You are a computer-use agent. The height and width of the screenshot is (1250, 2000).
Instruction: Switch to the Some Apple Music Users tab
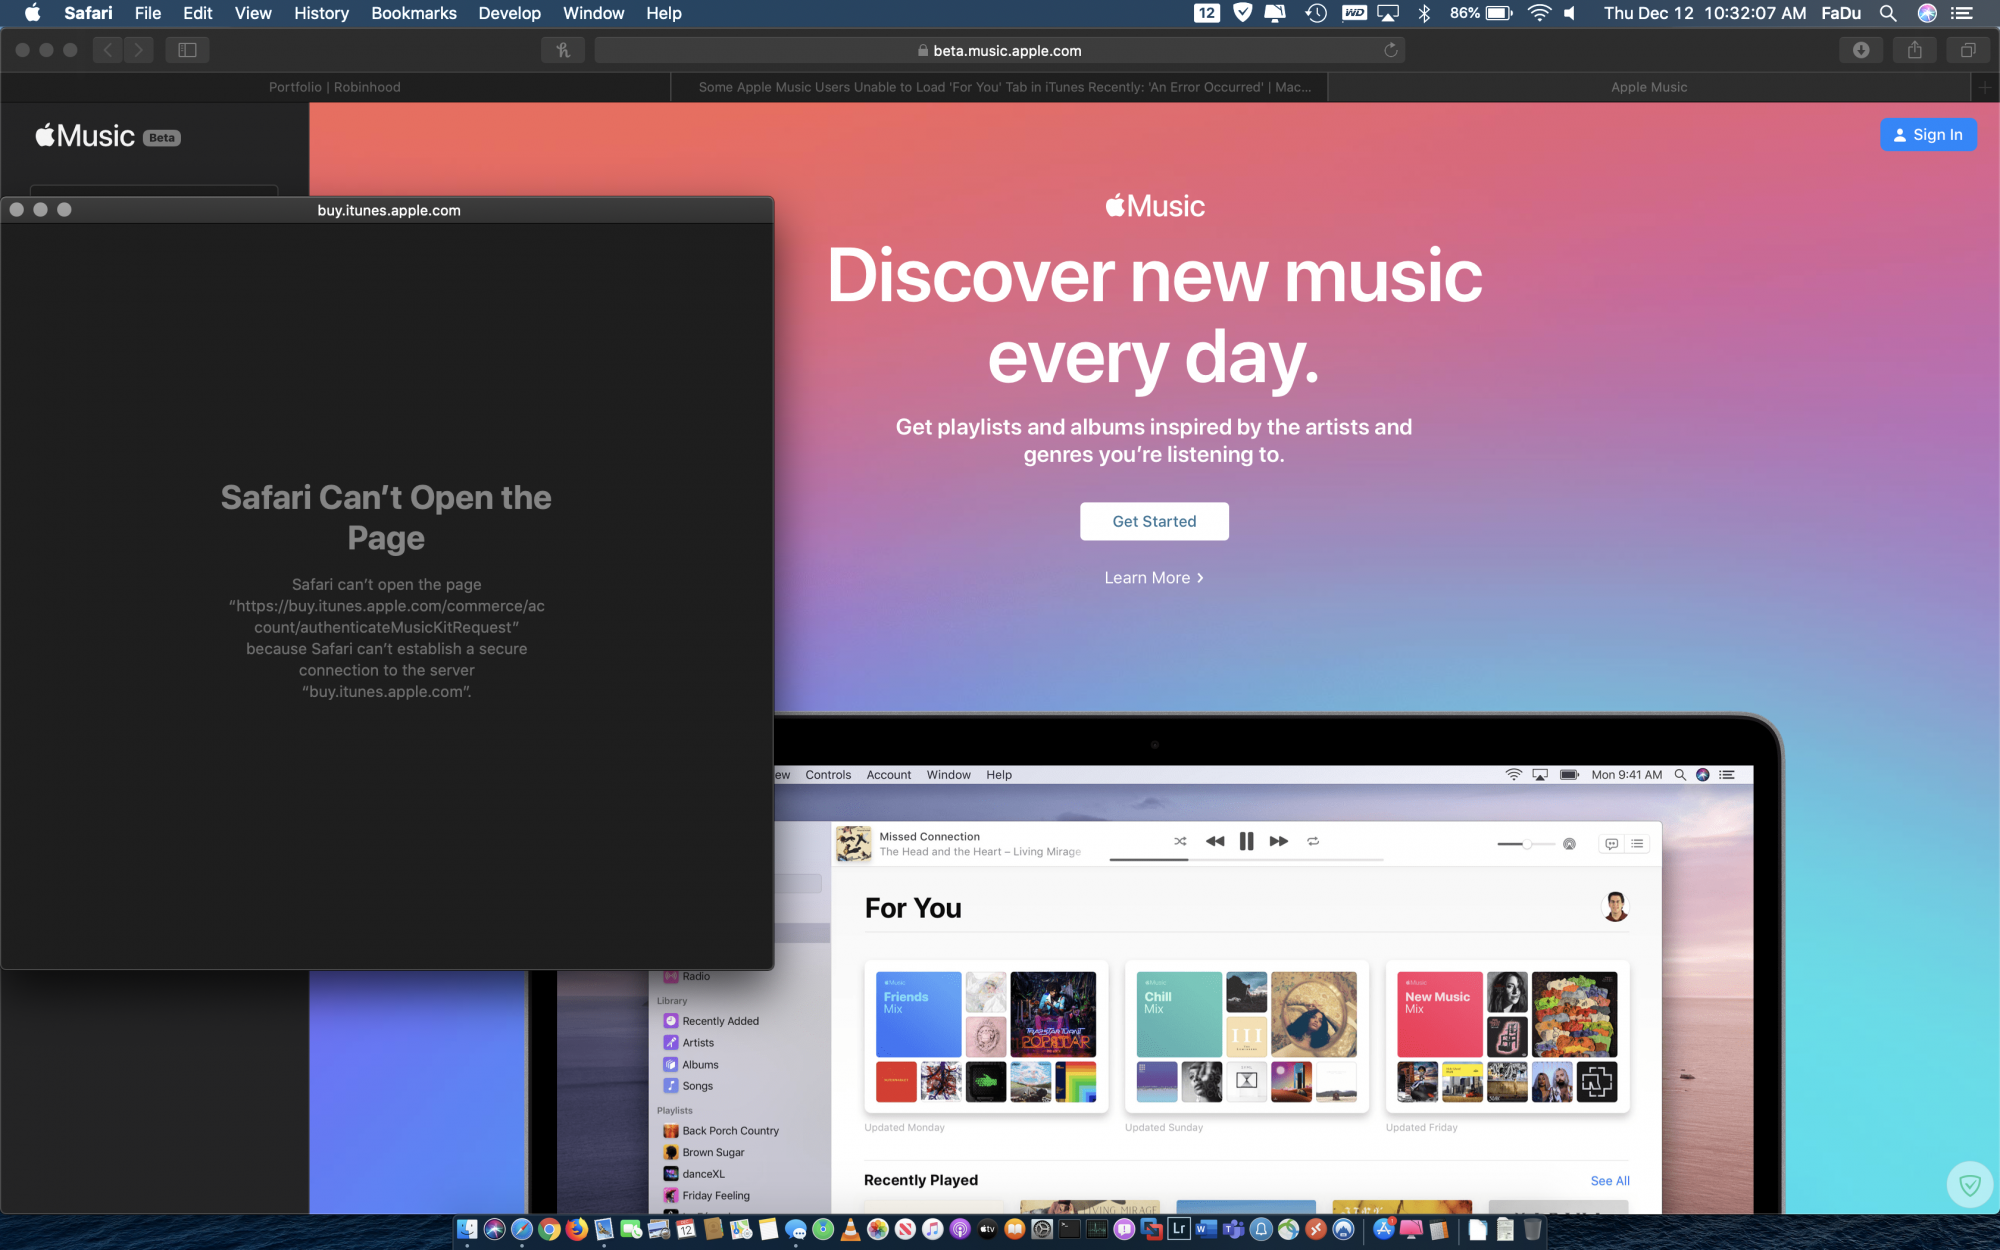1000,87
